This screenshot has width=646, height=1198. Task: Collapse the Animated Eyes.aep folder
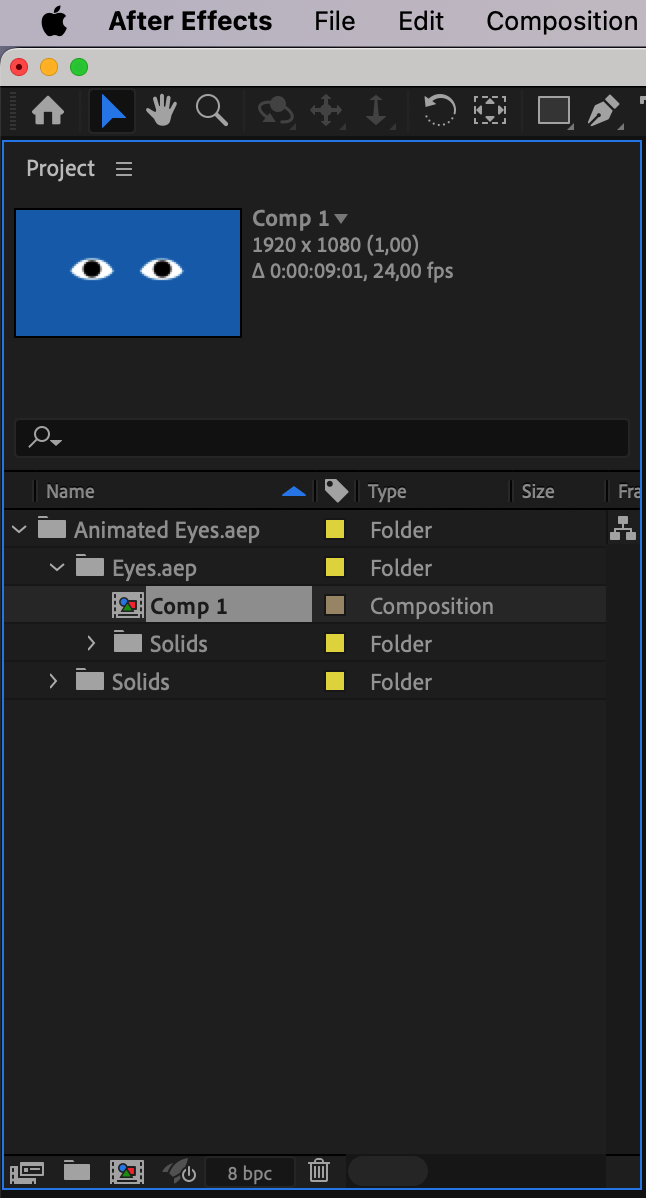point(19,529)
